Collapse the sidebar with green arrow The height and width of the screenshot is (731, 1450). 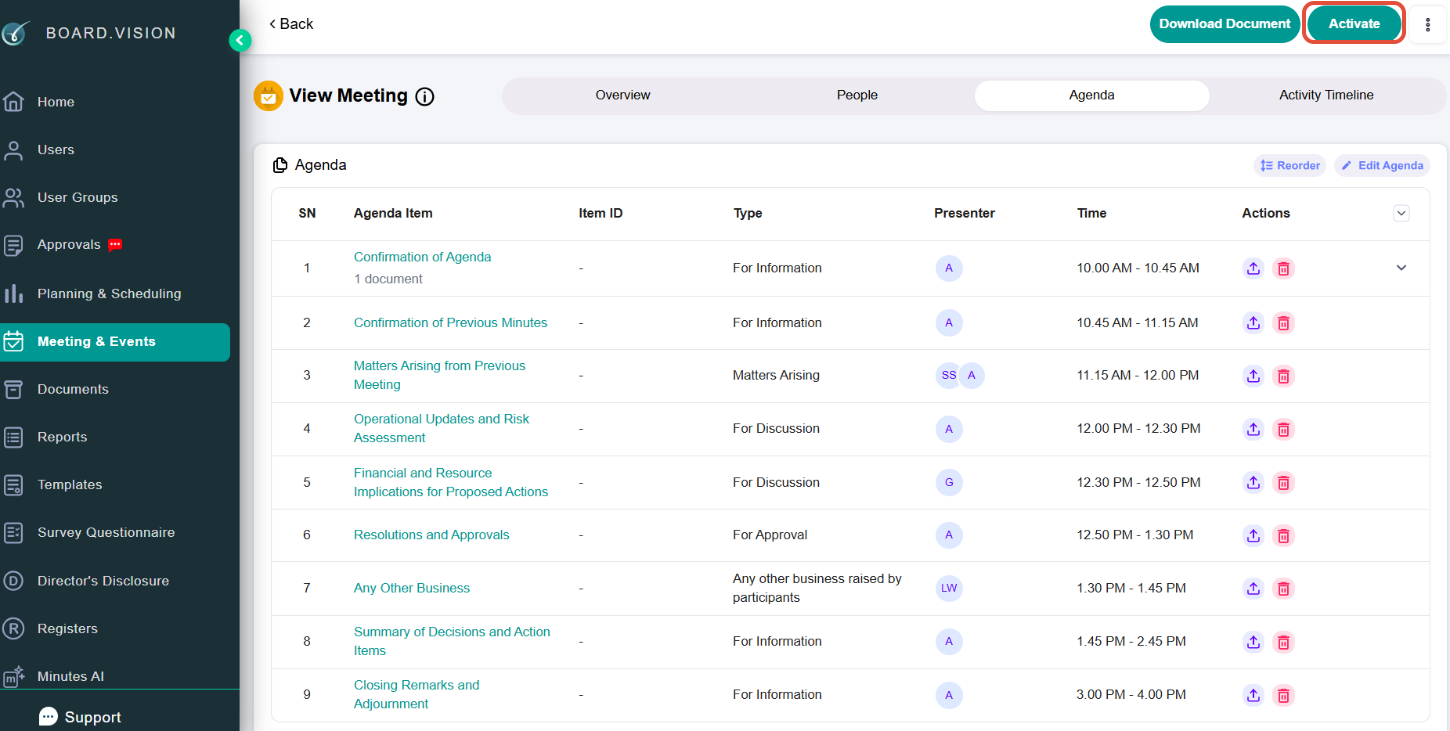pos(240,40)
